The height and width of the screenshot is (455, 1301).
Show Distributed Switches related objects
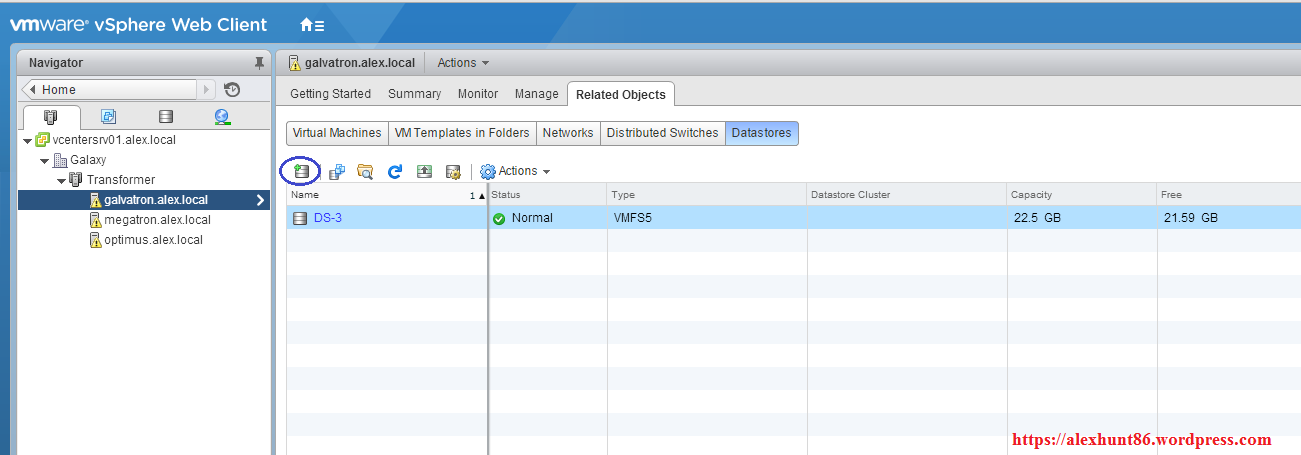click(662, 133)
